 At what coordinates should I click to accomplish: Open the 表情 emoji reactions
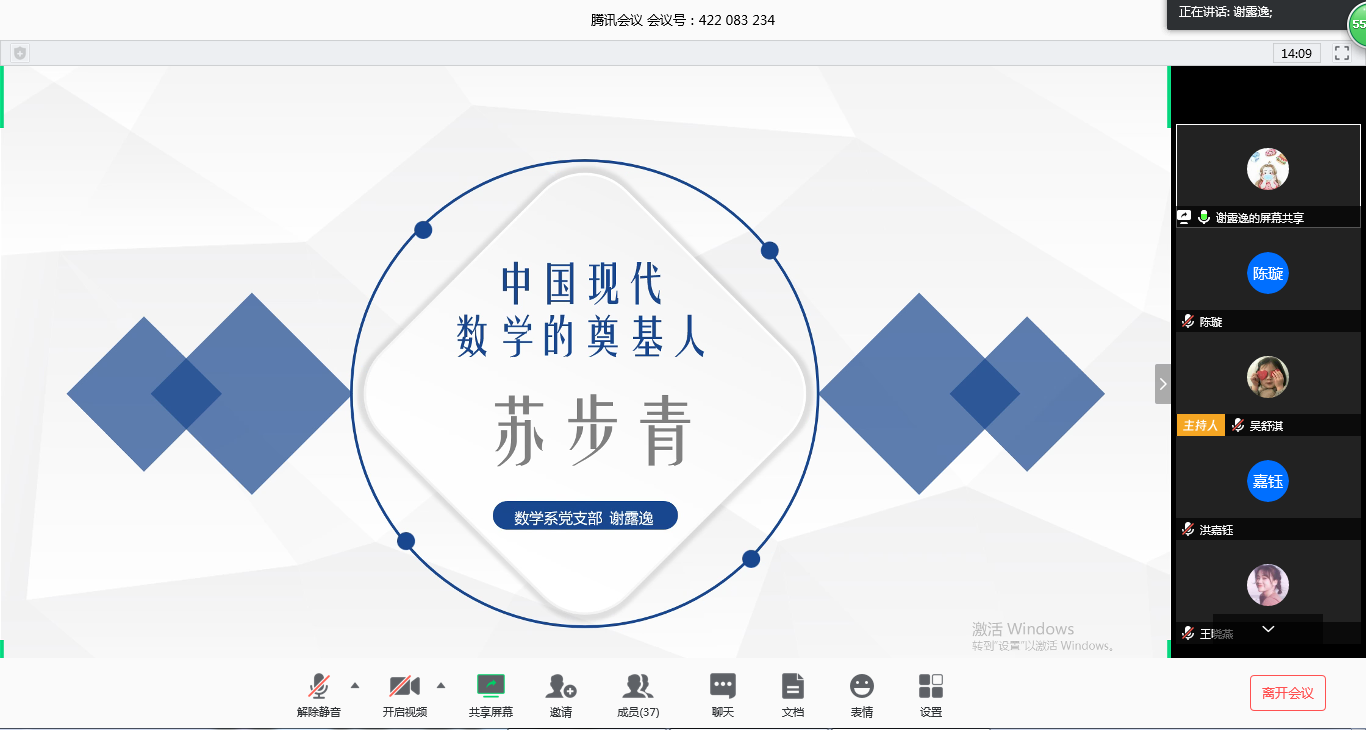click(x=861, y=687)
